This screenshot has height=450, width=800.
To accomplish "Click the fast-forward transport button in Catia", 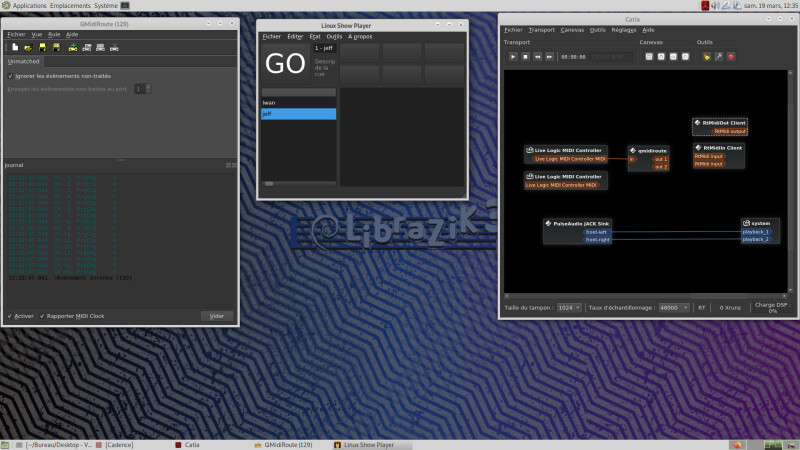I will 549,57.
